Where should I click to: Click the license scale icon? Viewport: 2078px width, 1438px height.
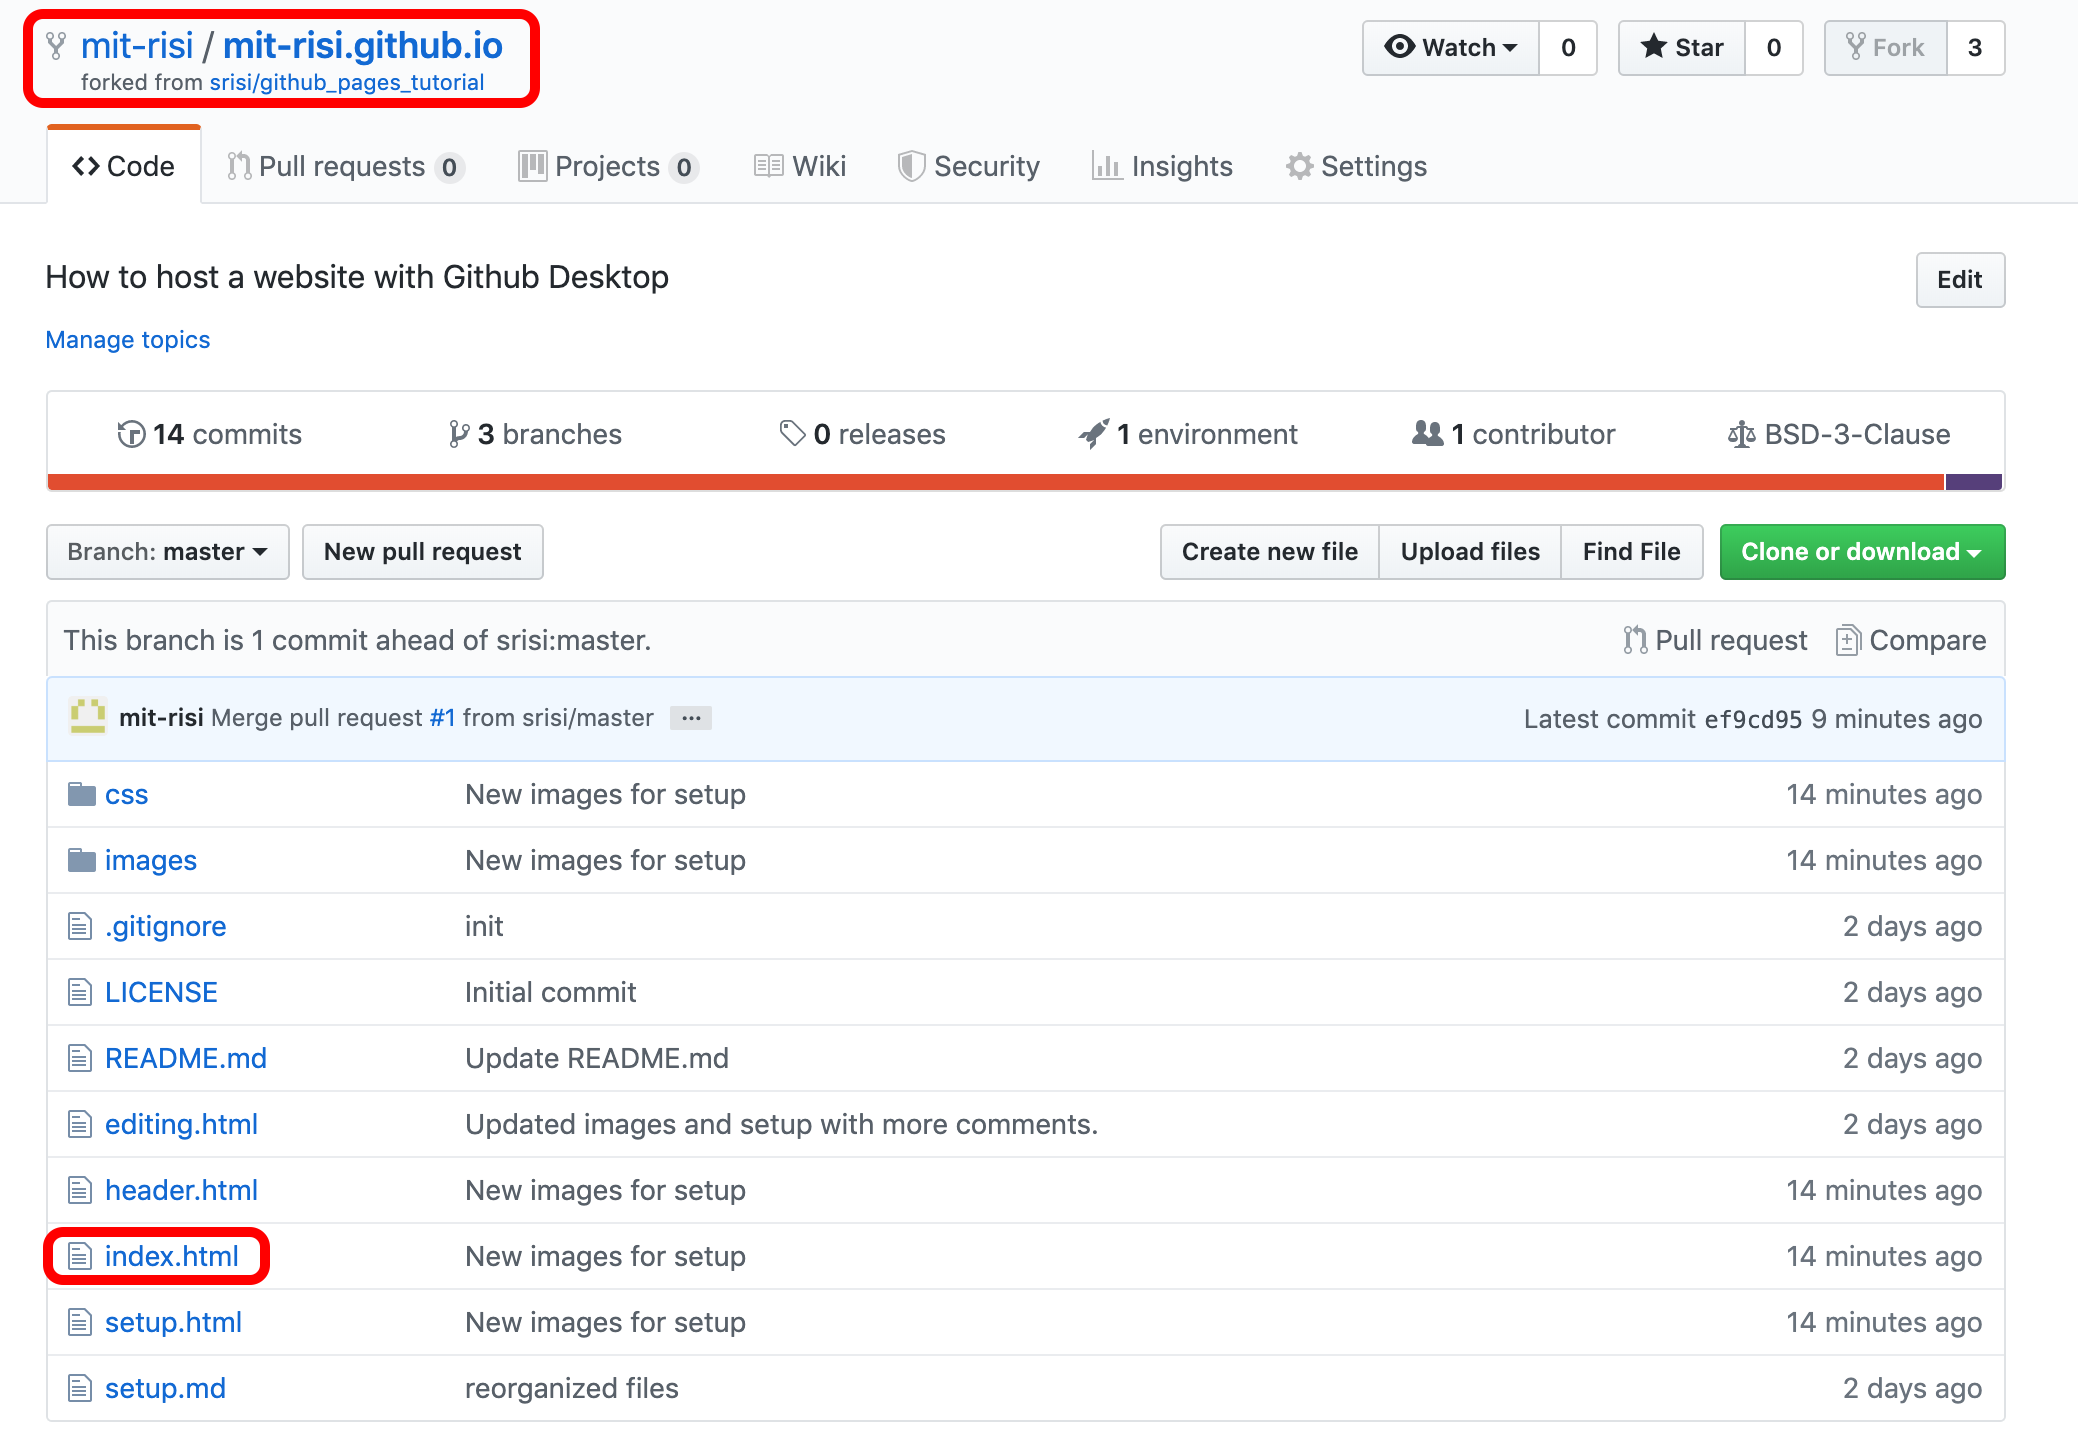click(x=1741, y=434)
